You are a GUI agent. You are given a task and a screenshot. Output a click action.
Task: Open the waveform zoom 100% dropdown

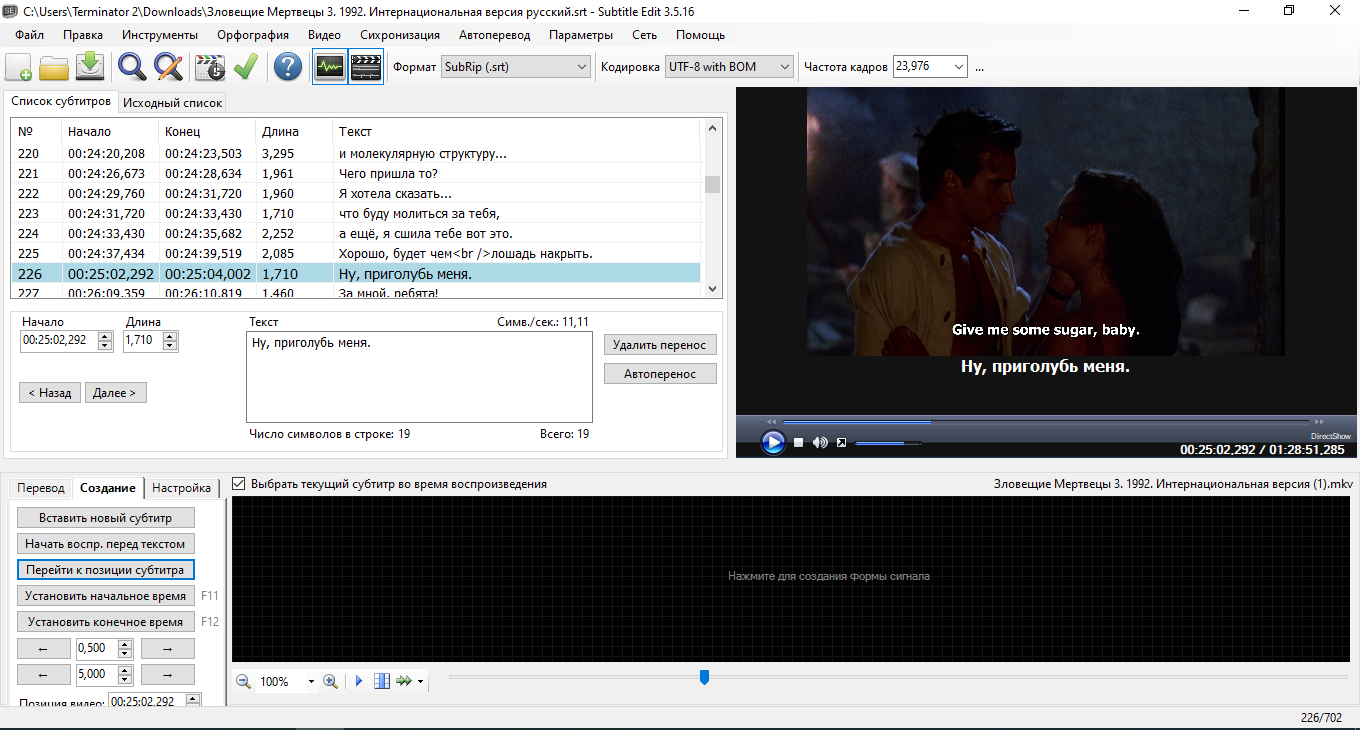(311, 682)
